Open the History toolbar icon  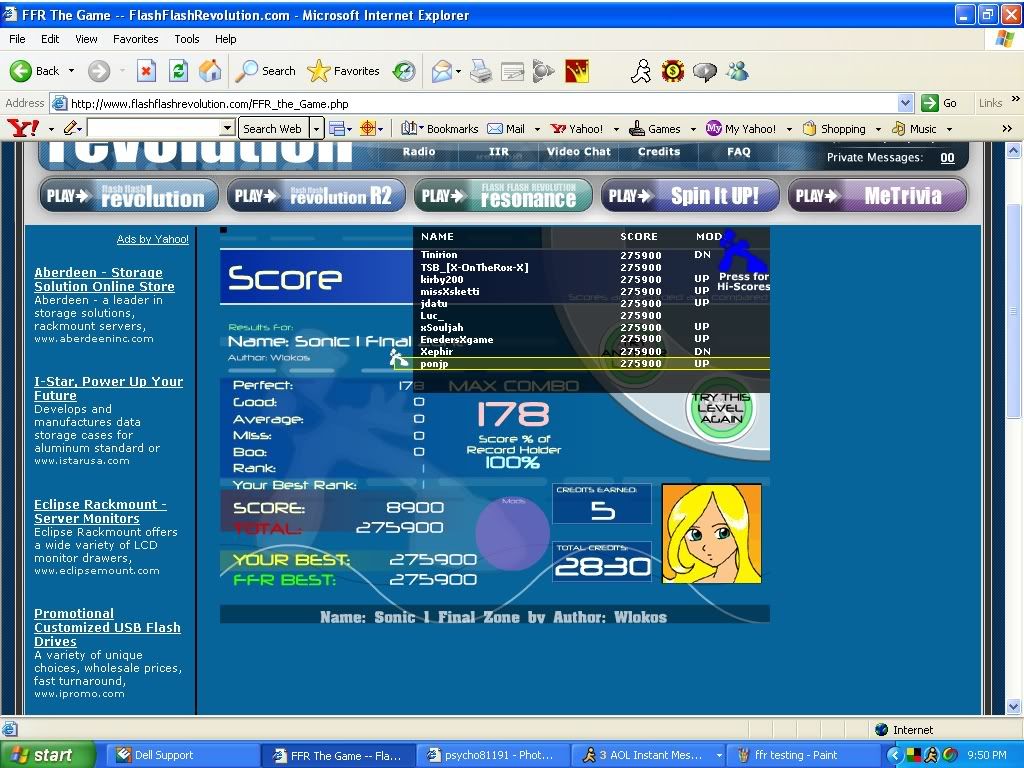(404, 71)
